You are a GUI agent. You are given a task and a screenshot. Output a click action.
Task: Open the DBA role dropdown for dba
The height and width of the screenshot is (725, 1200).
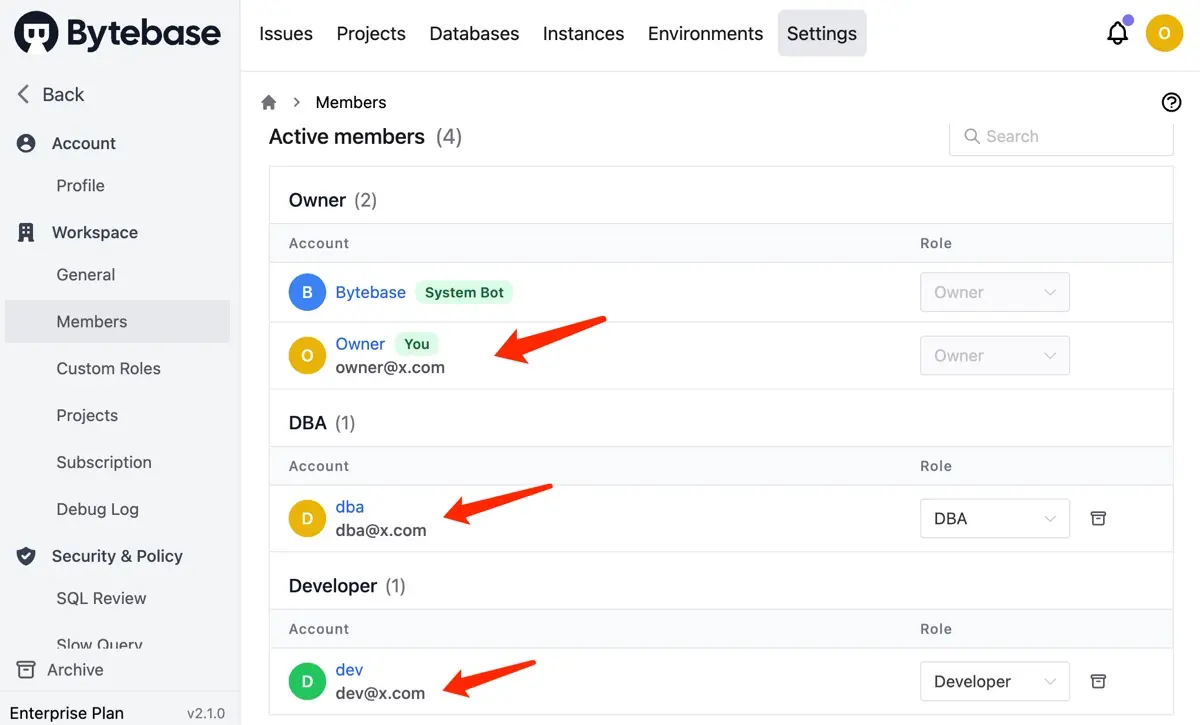point(994,518)
